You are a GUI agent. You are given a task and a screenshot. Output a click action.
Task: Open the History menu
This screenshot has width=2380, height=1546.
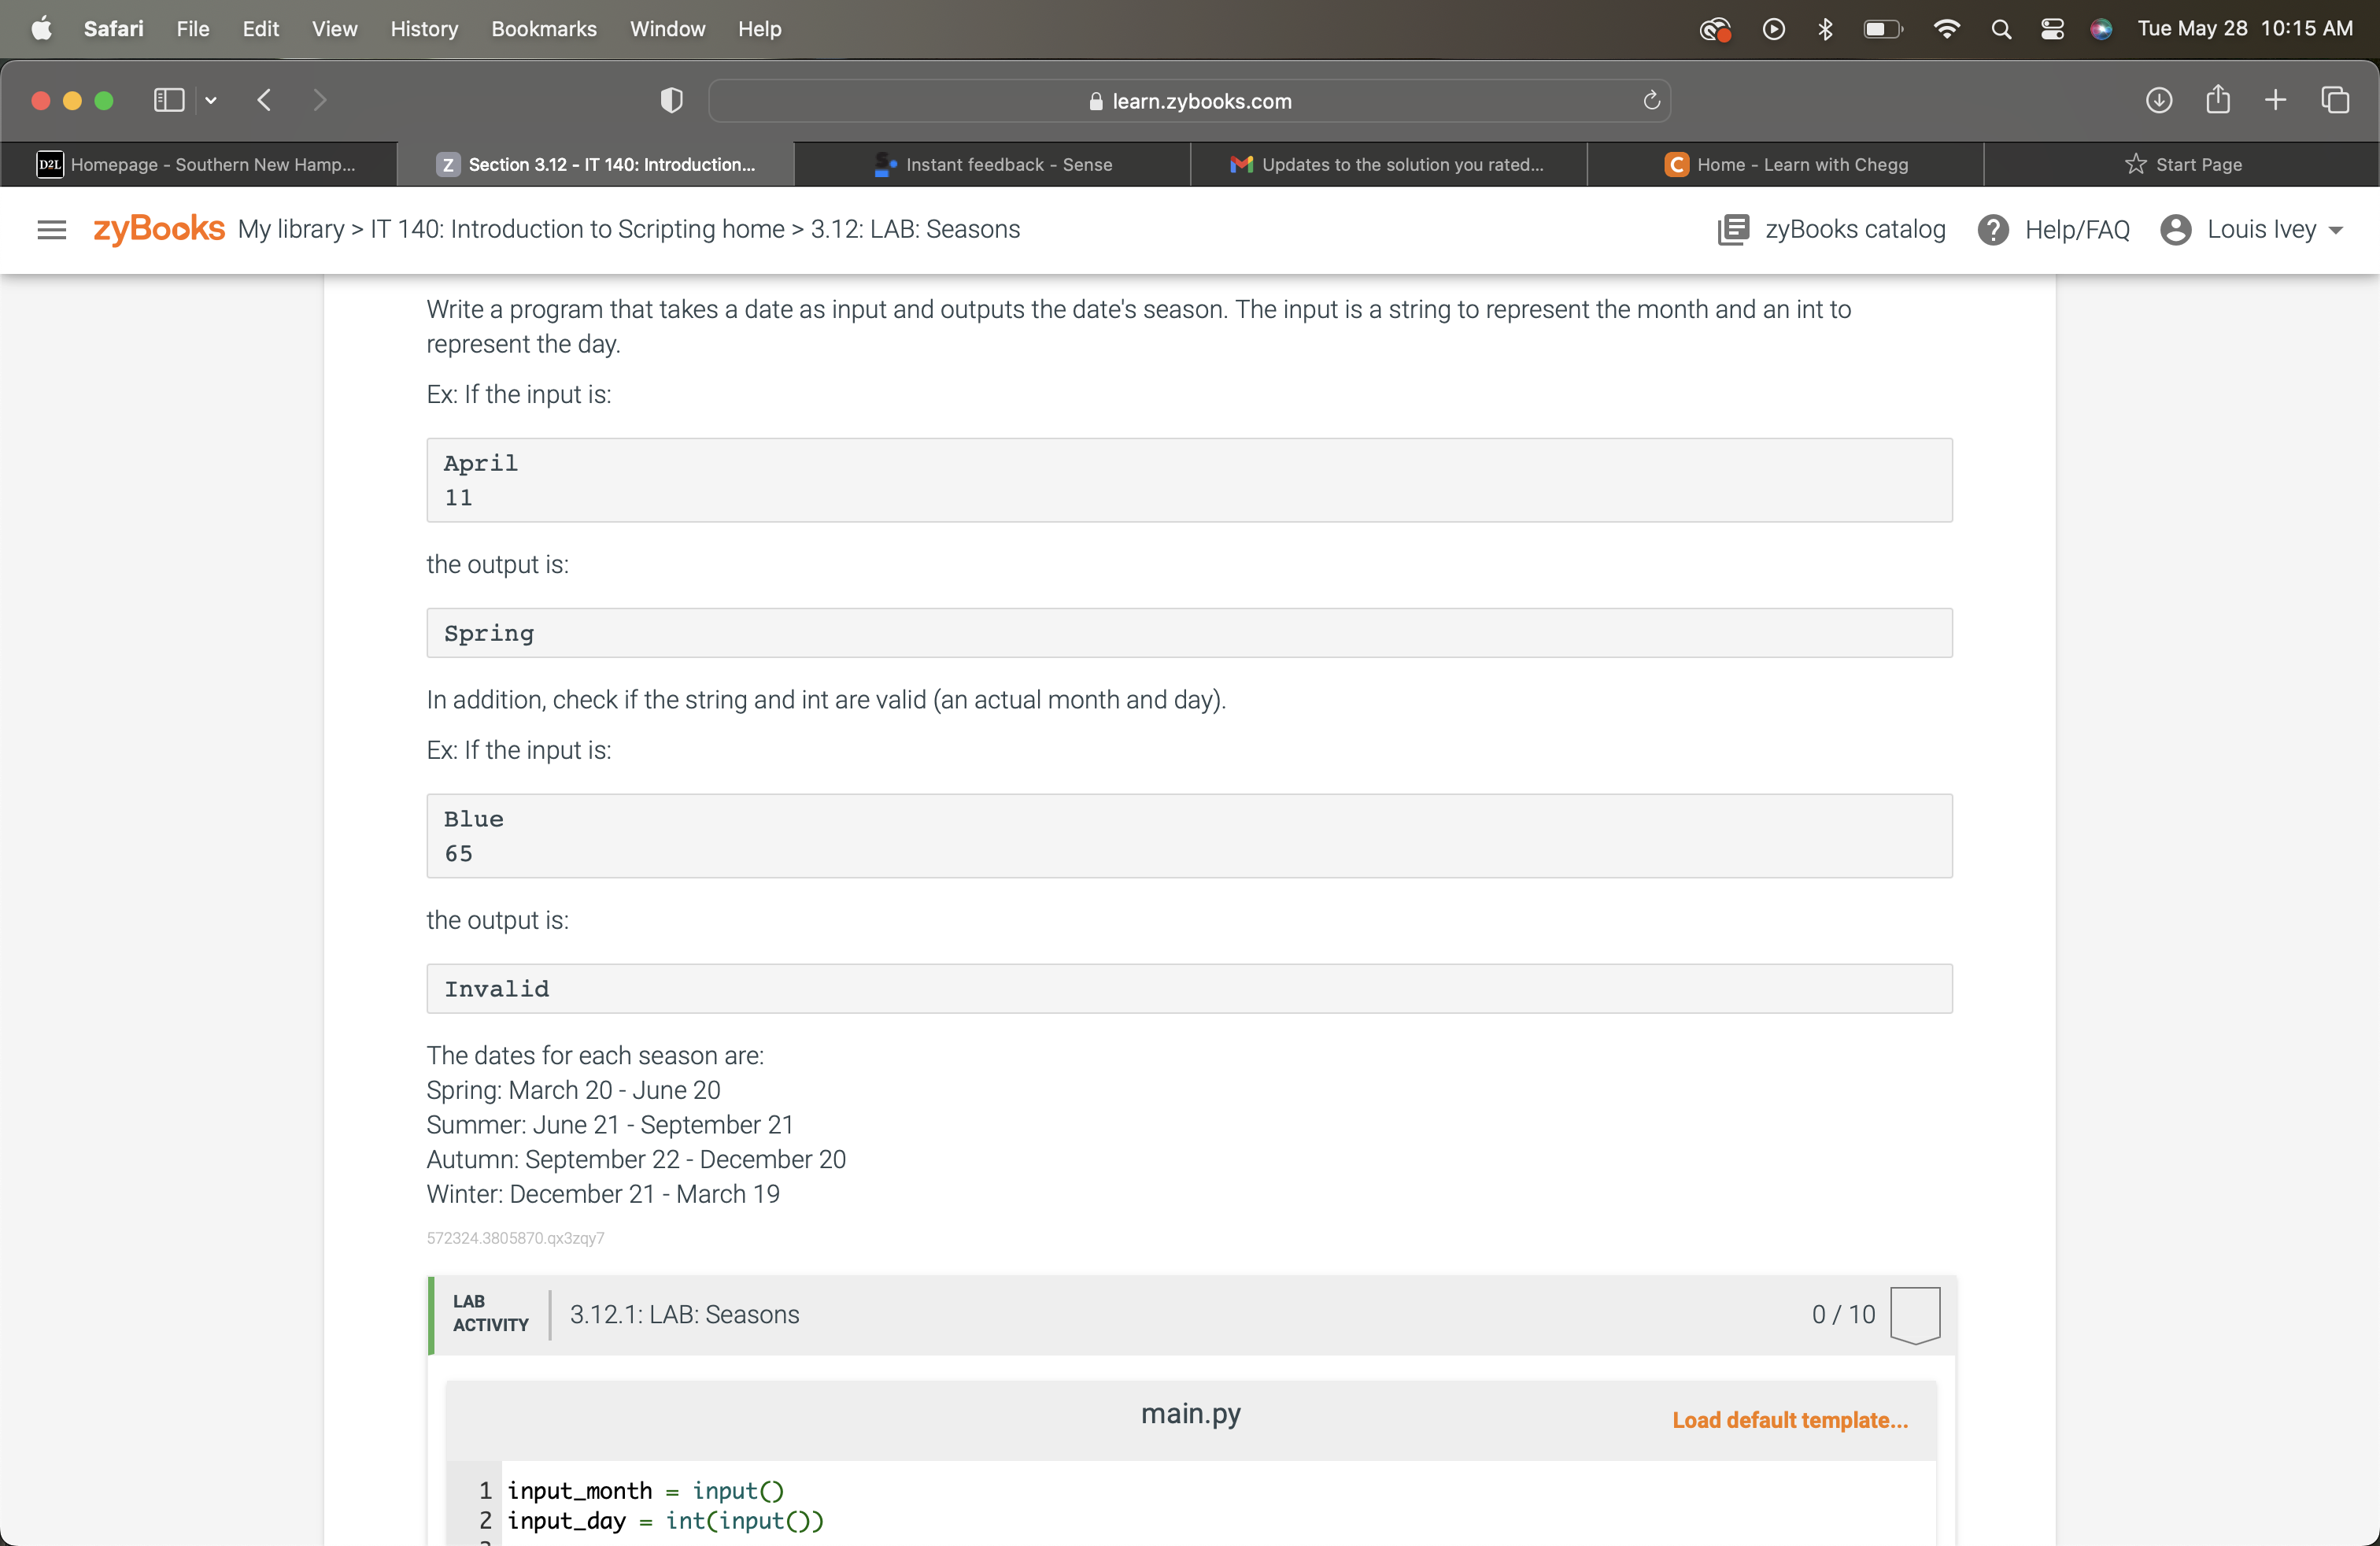point(424,29)
